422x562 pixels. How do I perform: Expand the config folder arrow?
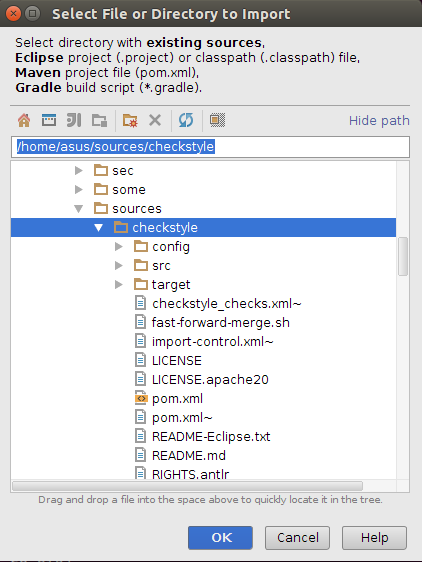tap(119, 247)
